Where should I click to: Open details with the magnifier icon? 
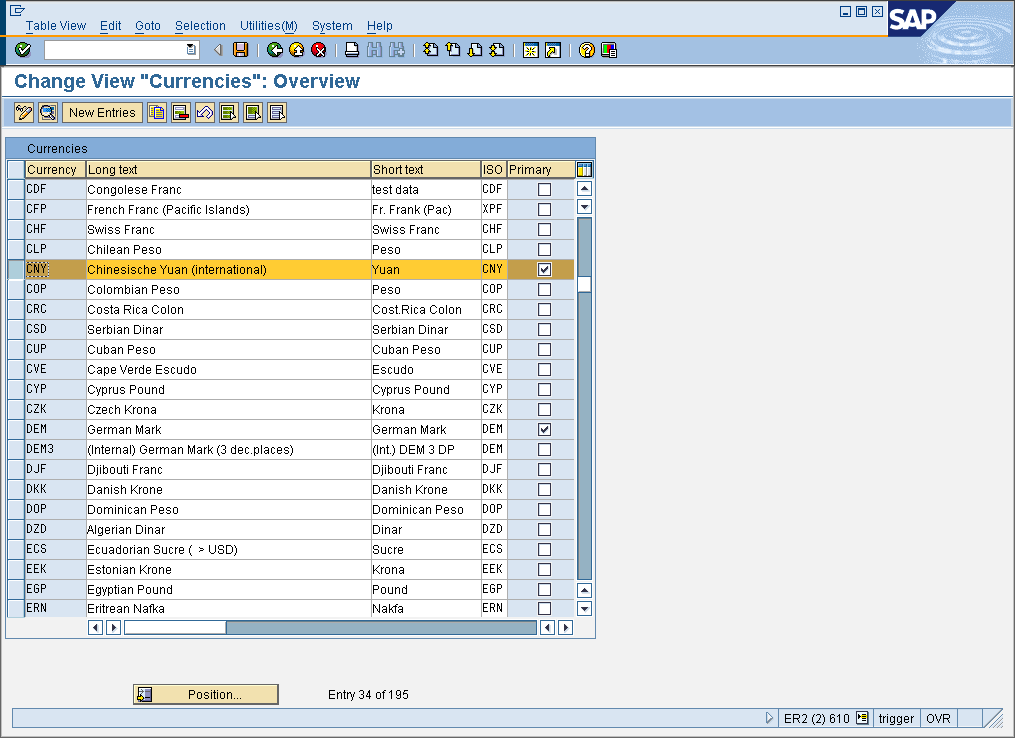47,112
